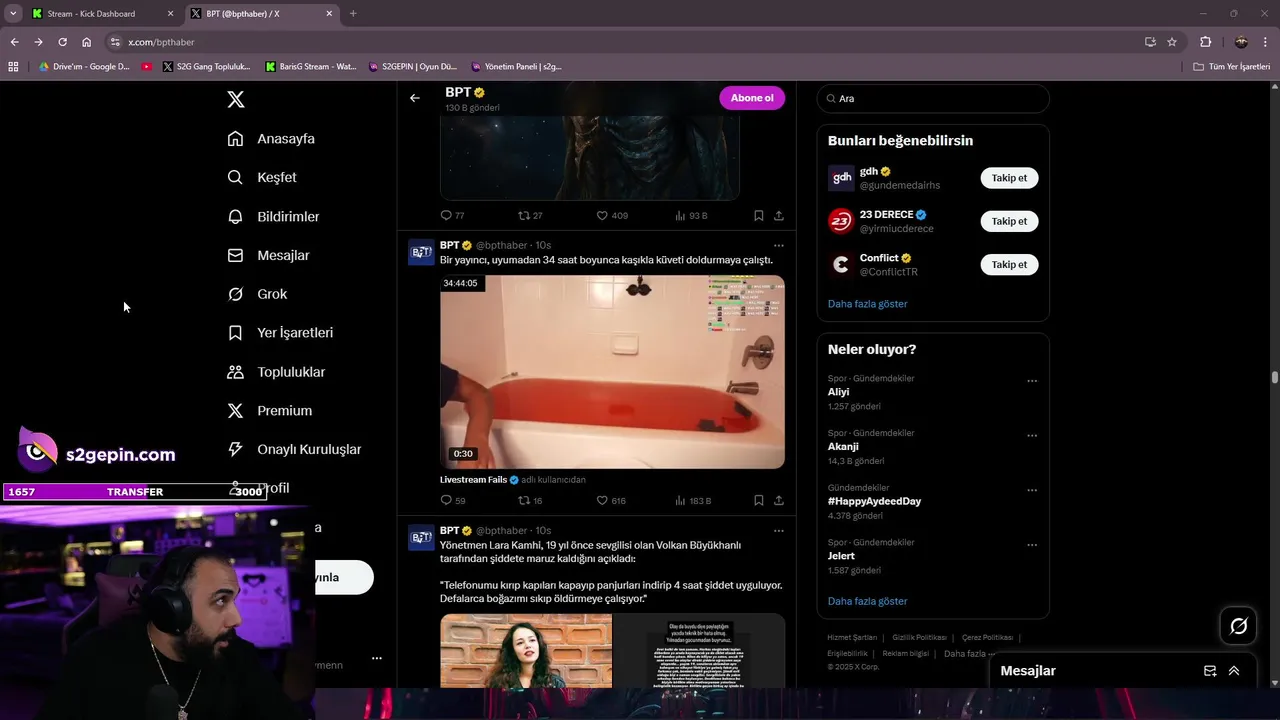
Task: Bookmark this page with star icon
Action: click(x=1172, y=42)
